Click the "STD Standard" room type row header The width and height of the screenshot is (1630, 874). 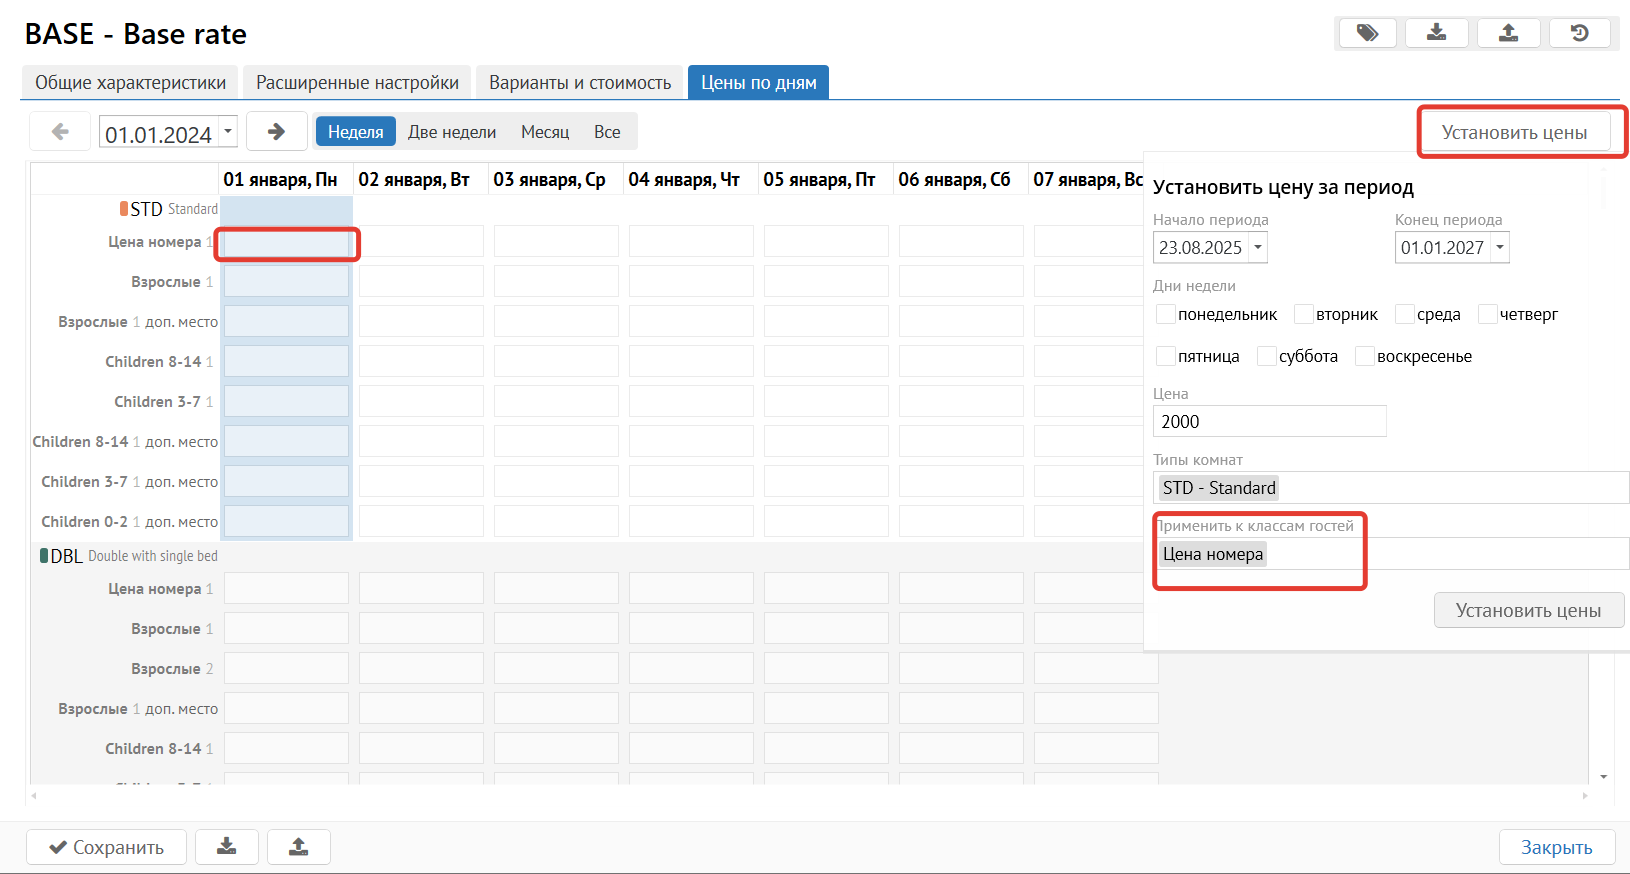point(169,209)
